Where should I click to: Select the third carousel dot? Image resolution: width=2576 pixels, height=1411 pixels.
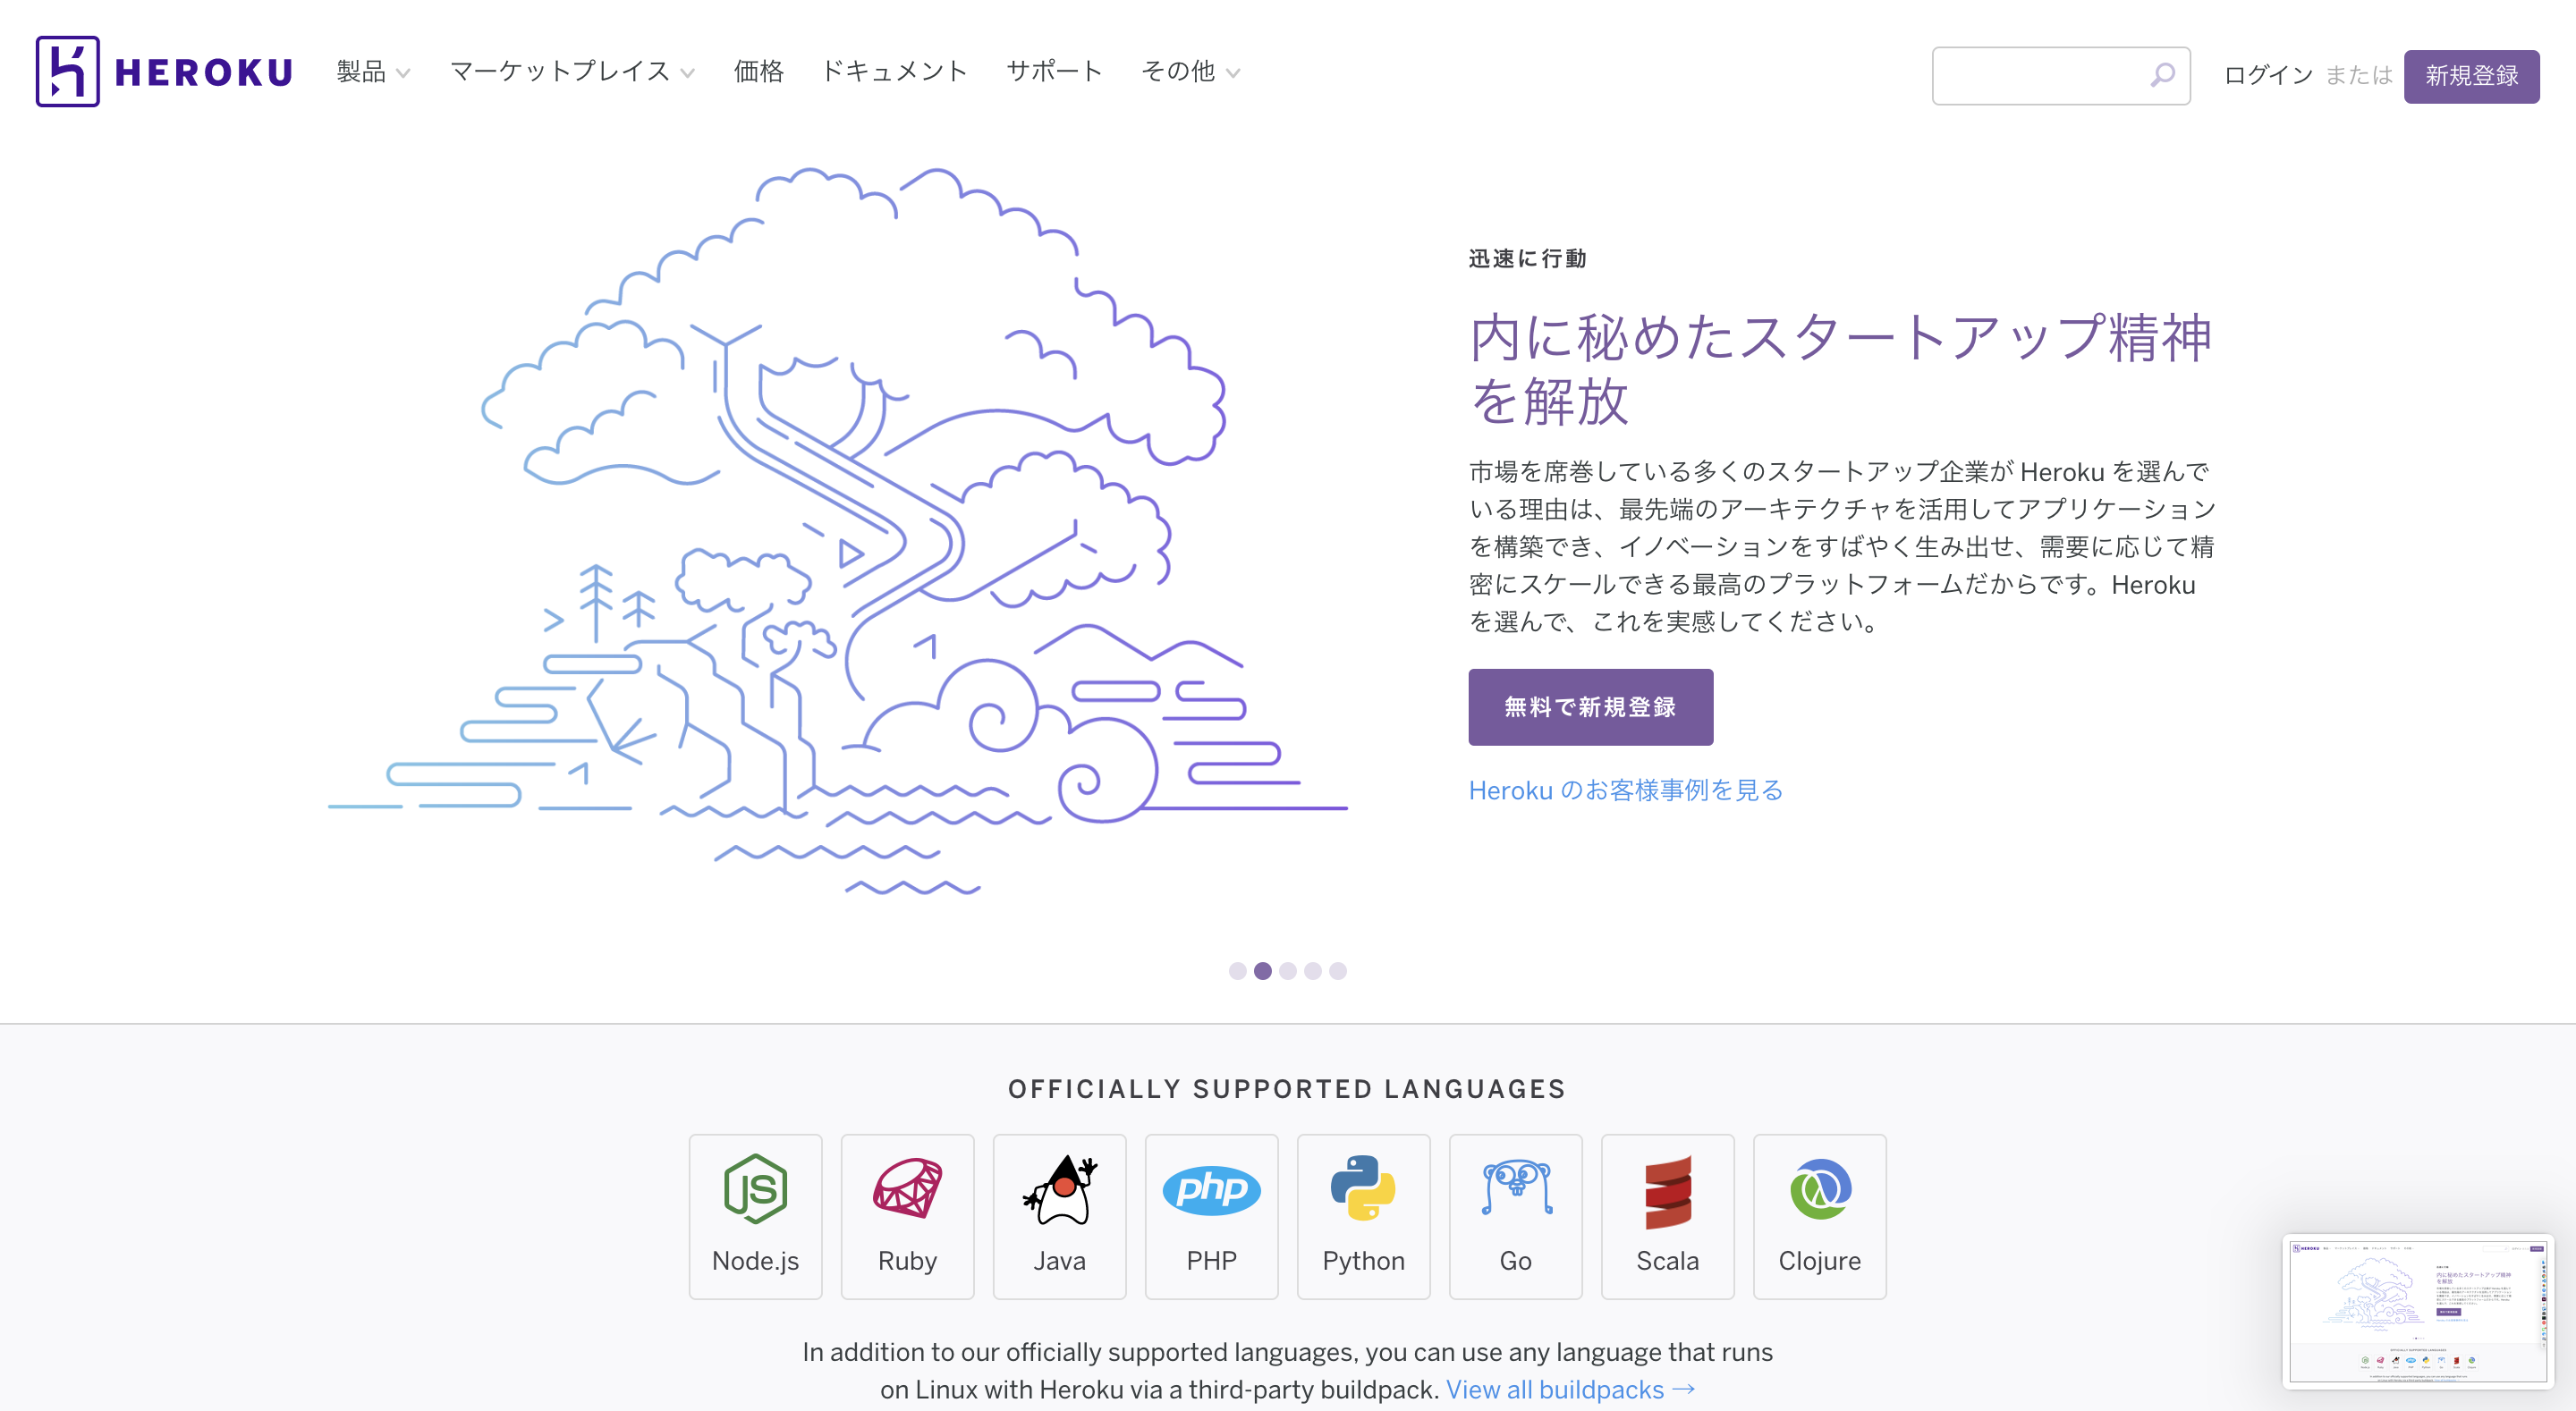[1287, 970]
